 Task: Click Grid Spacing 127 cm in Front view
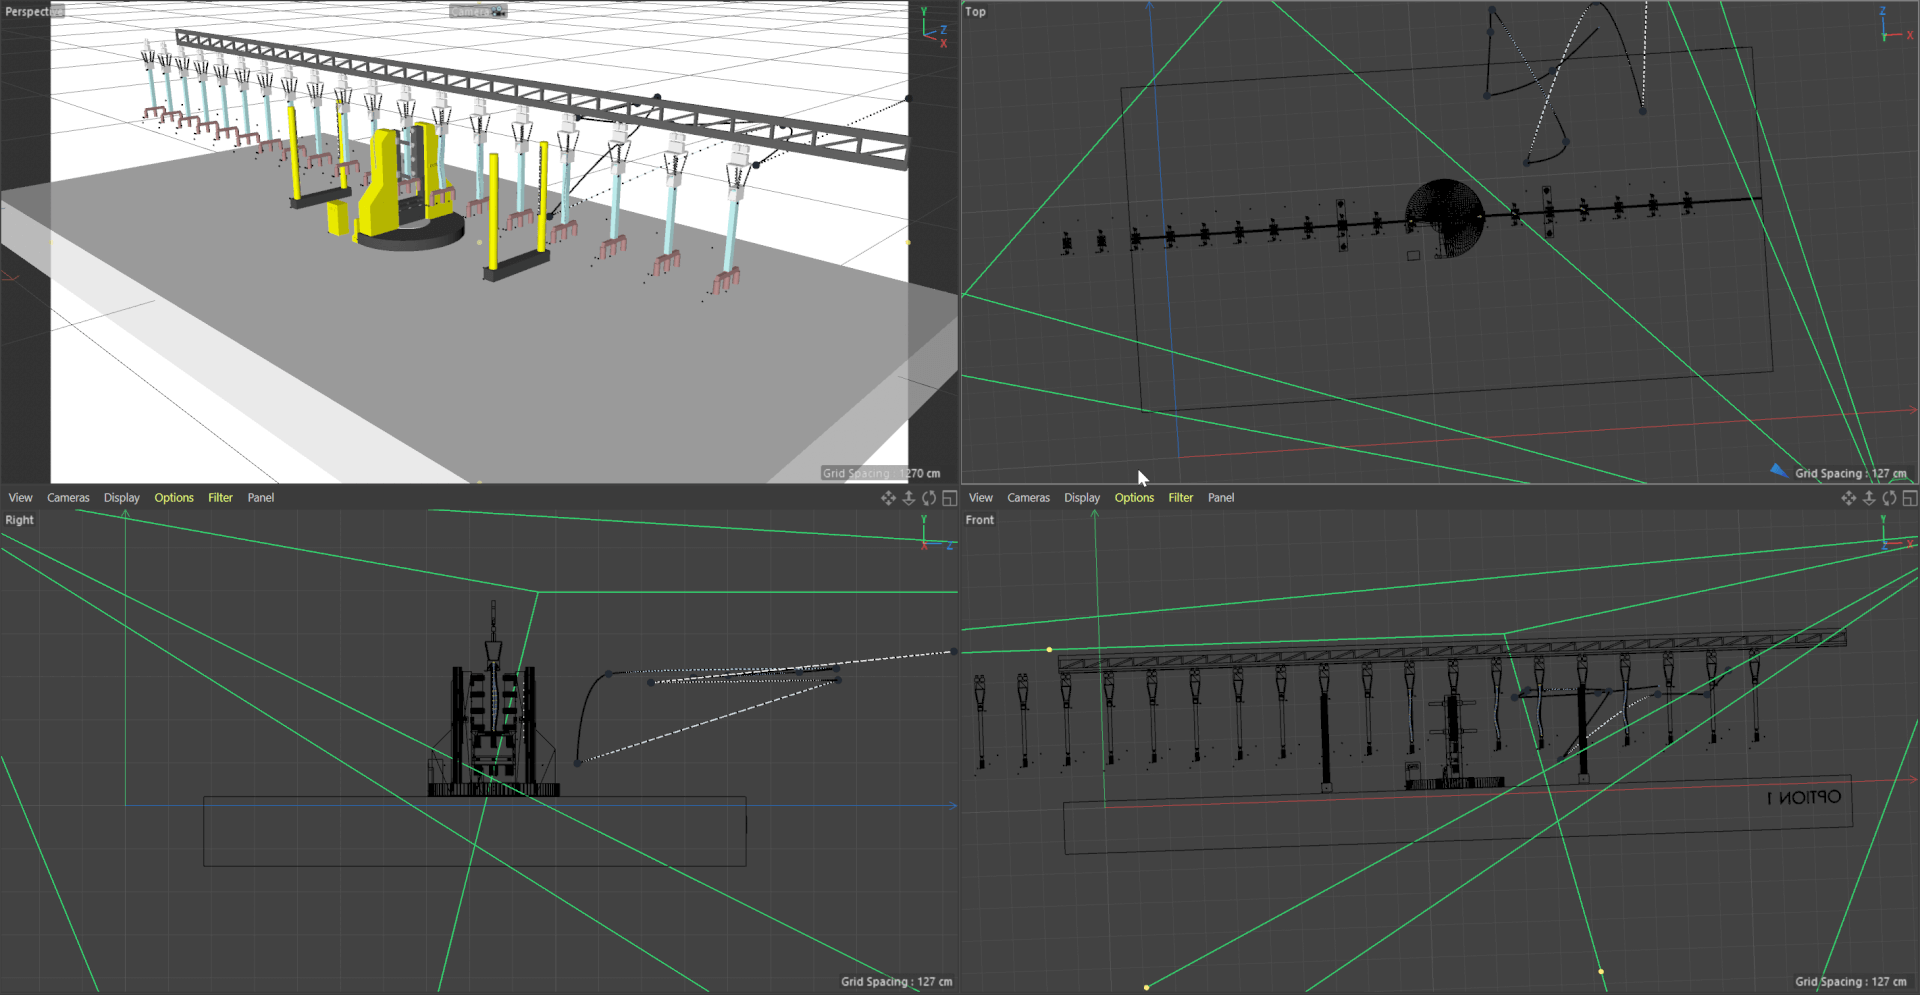[x=1850, y=982]
